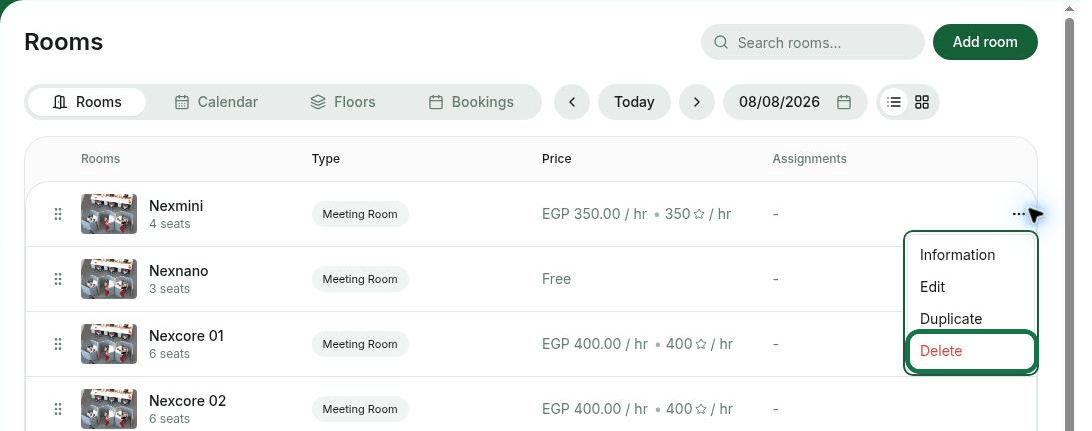Click the Nexcore 01 EGP 400.00 price

595,344
